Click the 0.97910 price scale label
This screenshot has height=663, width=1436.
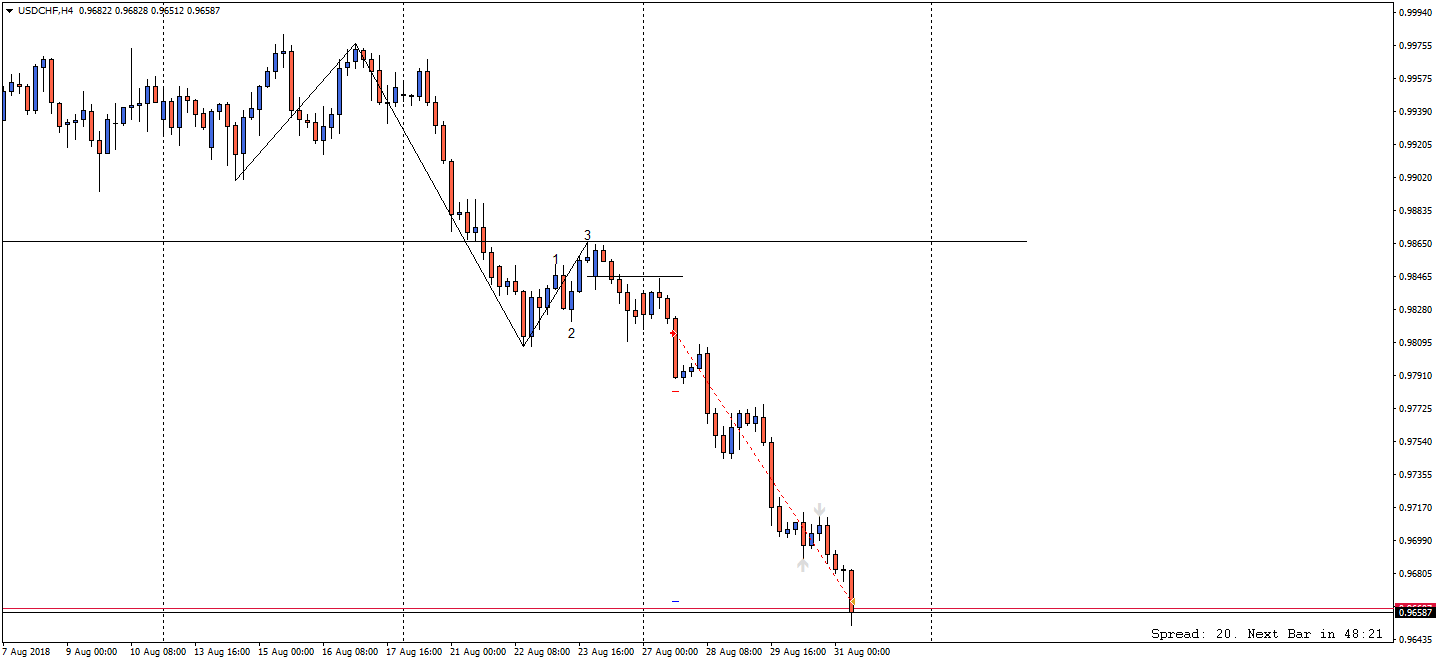pos(1414,376)
